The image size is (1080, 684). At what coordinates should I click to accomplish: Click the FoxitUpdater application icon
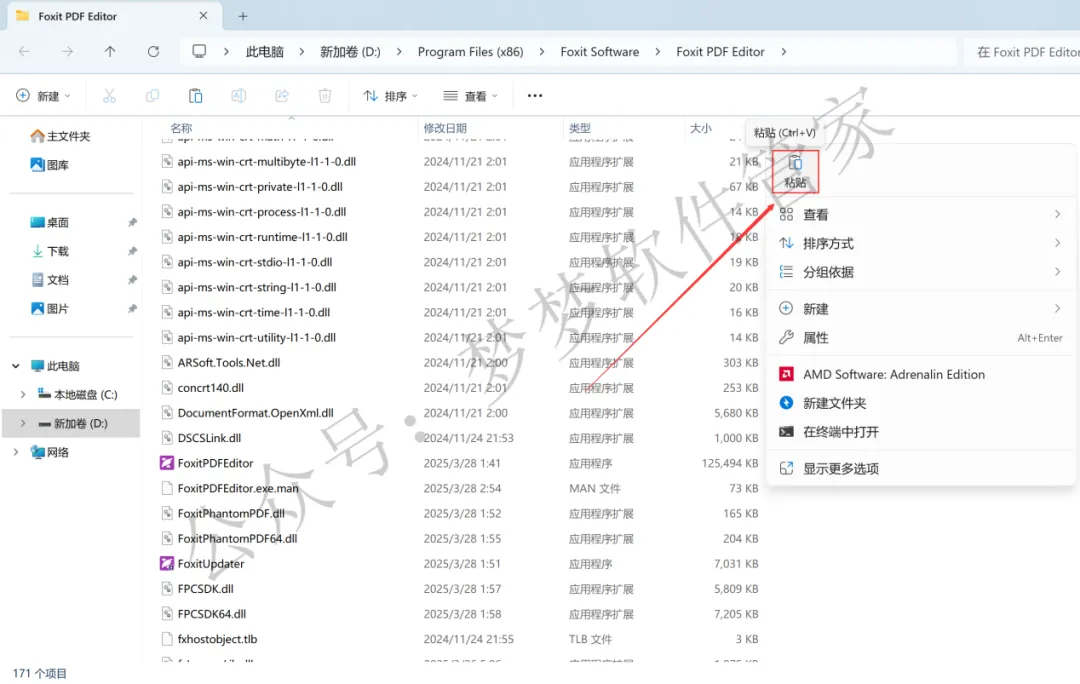pyautogui.click(x=167, y=563)
